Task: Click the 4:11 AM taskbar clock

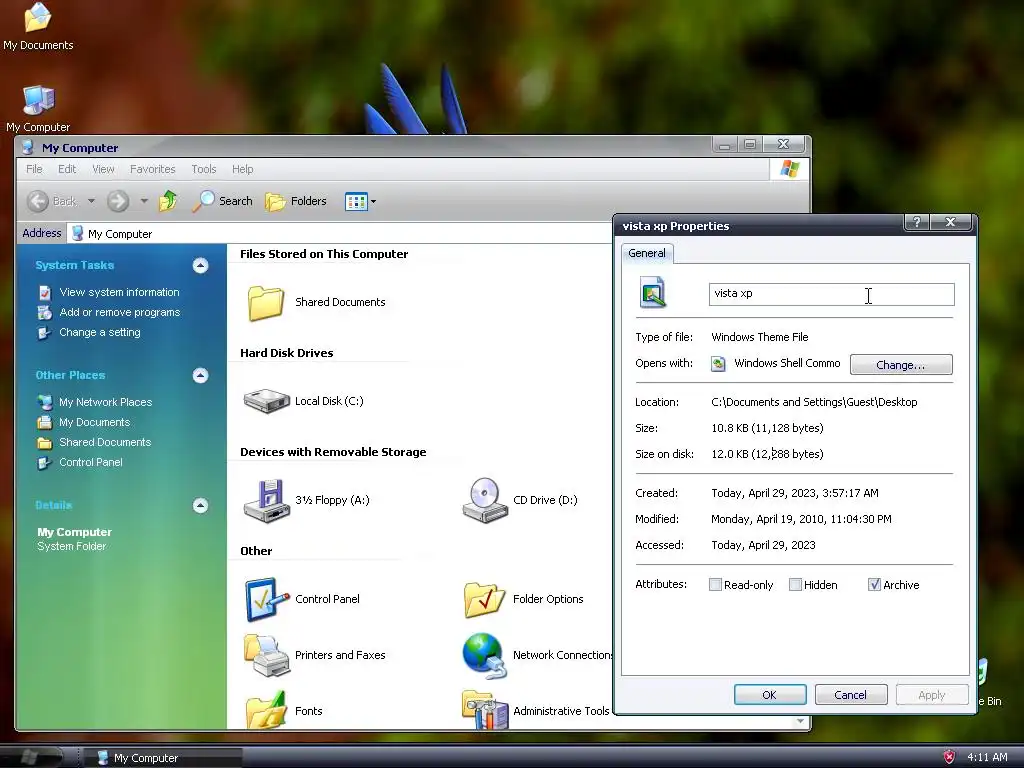Action: [x=987, y=757]
